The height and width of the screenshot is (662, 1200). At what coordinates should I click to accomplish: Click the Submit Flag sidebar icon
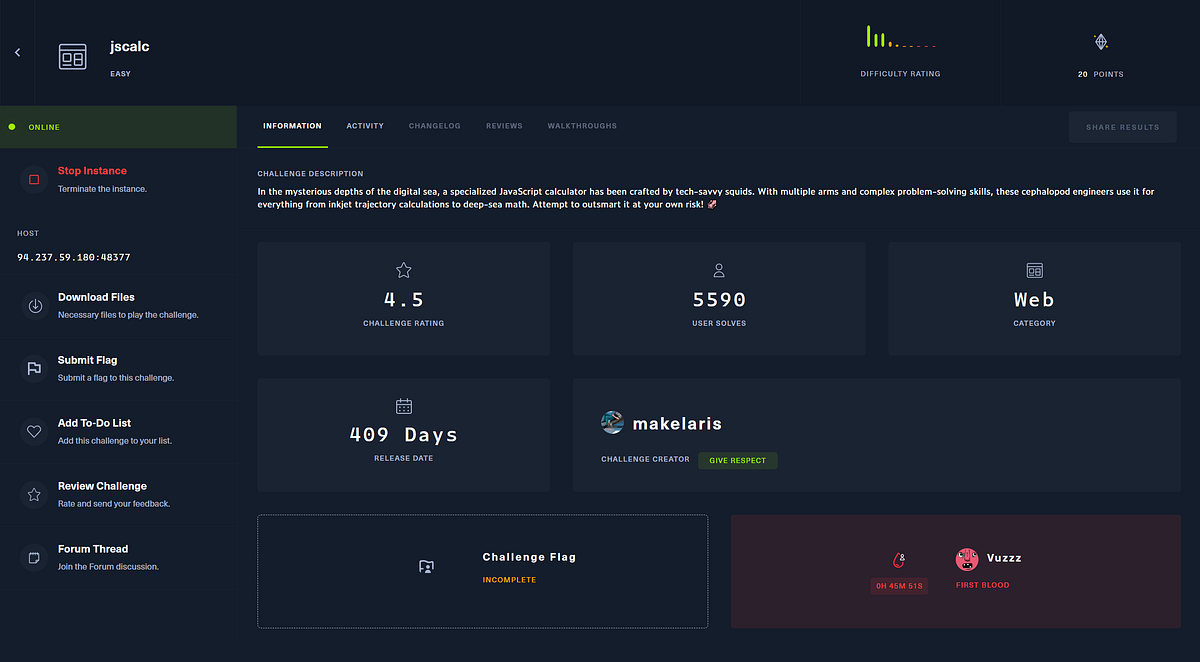(x=33, y=368)
